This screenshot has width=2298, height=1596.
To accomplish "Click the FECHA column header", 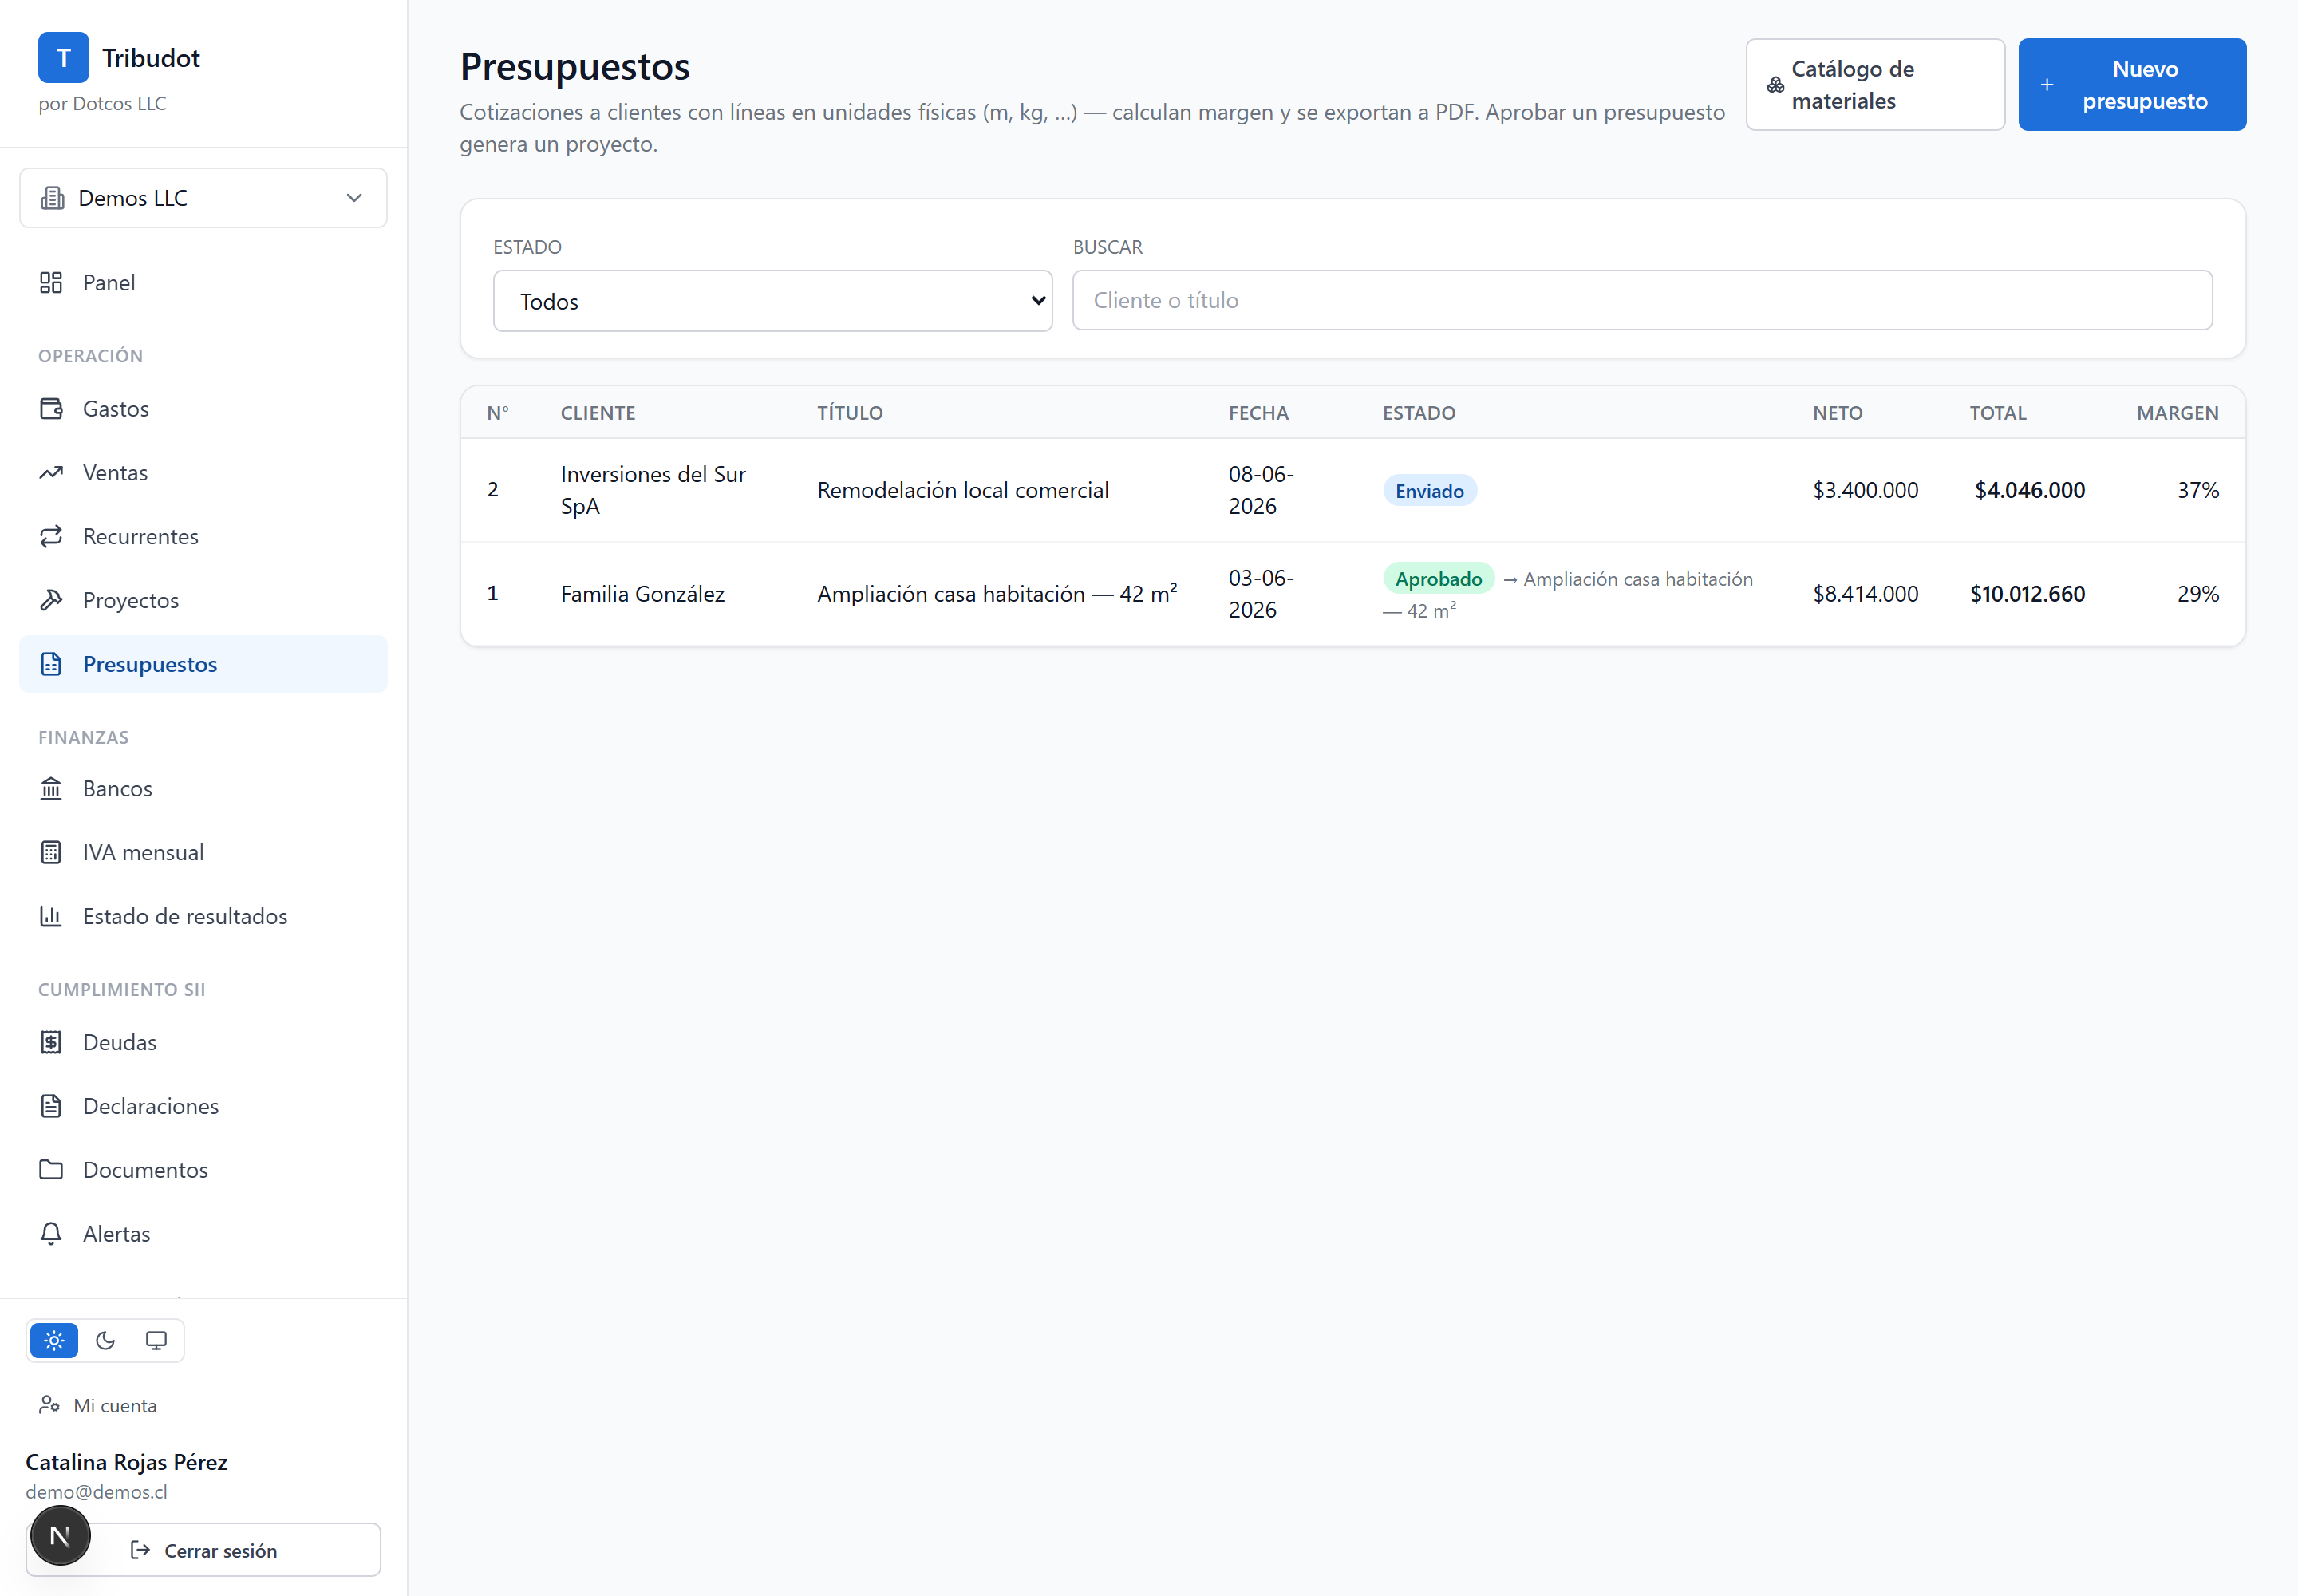I will [1259, 413].
